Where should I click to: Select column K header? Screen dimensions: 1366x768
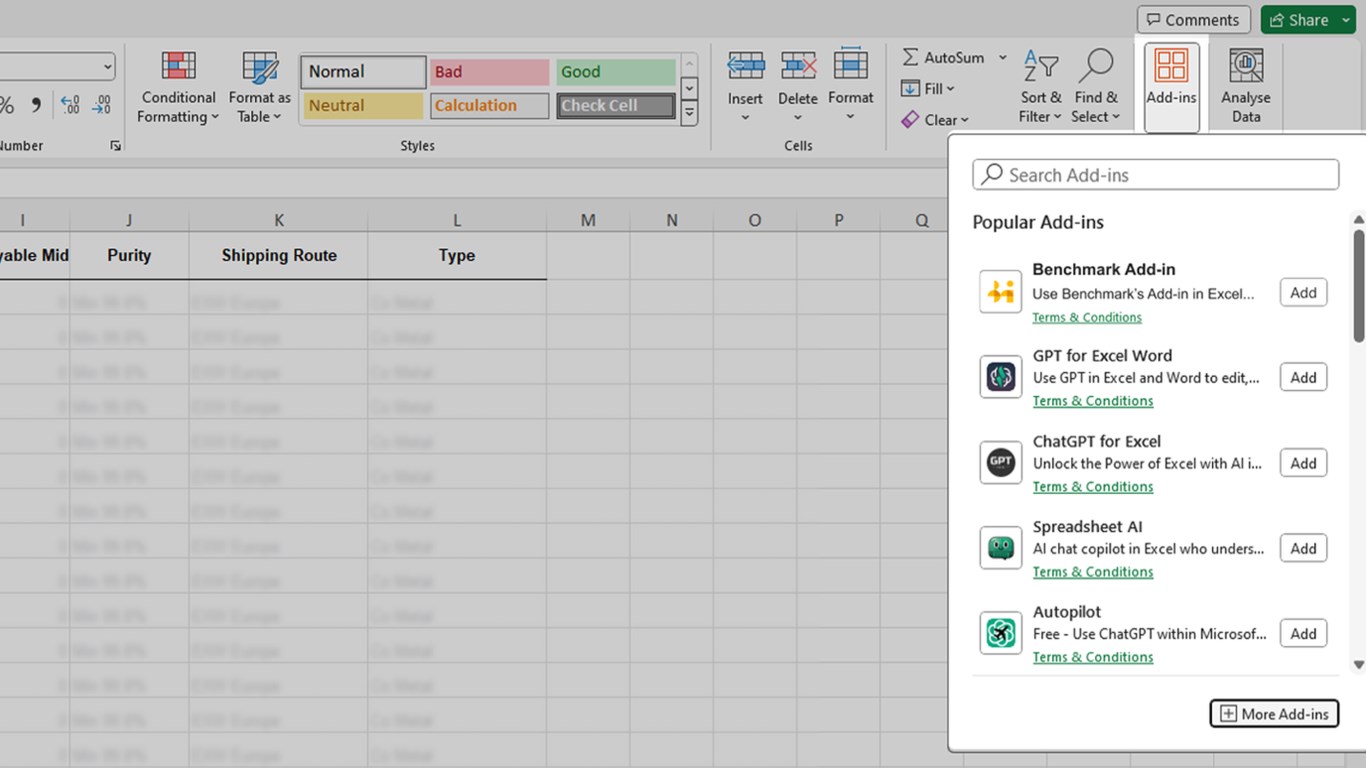279,220
